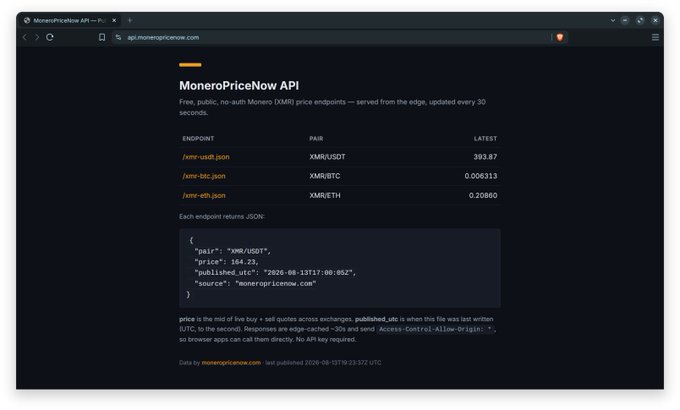Minimize the browser window
Image resolution: width=680 pixels, height=410 pixels.
[625, 20]
